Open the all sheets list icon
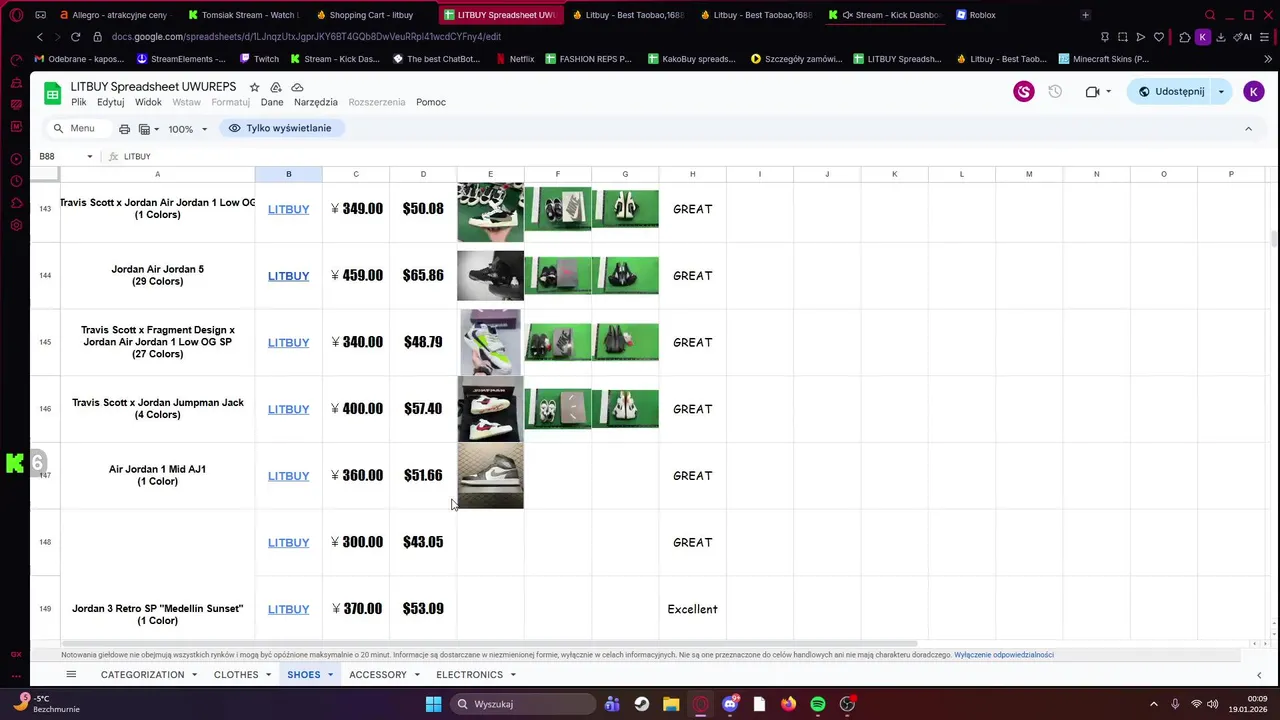The width and height of the screenshot is (1280, 720). click(71, 675)
